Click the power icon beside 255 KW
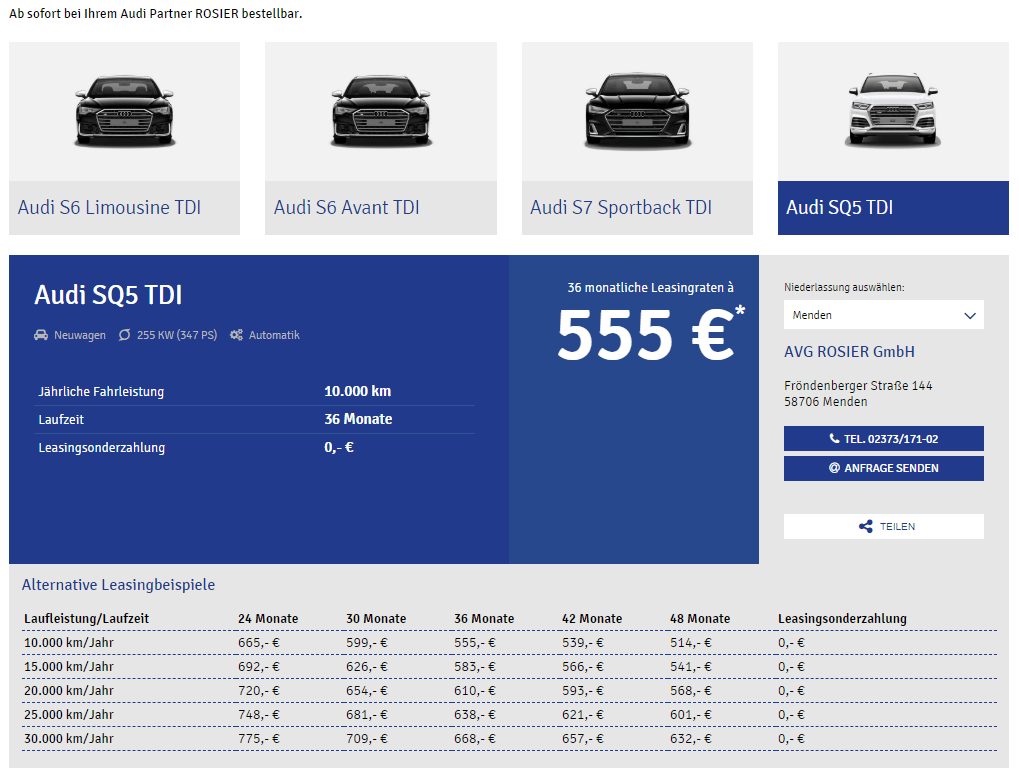The height and width of the screenshot is (768, 1019). [x=124, y=335]
